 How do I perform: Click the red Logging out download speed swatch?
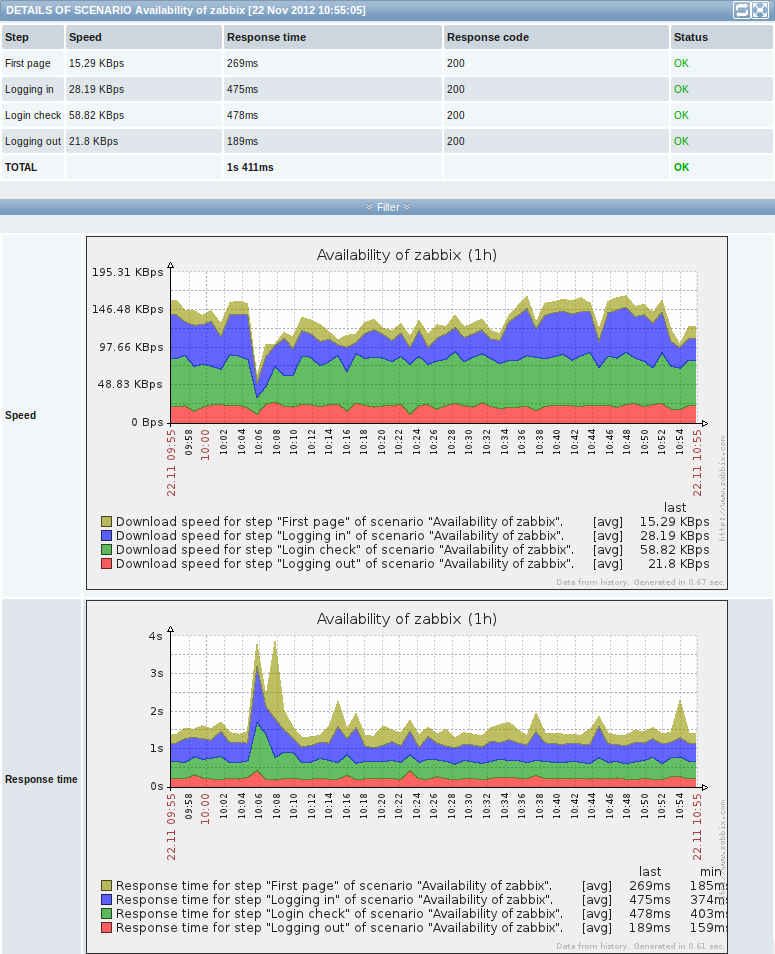coord(106,563)
